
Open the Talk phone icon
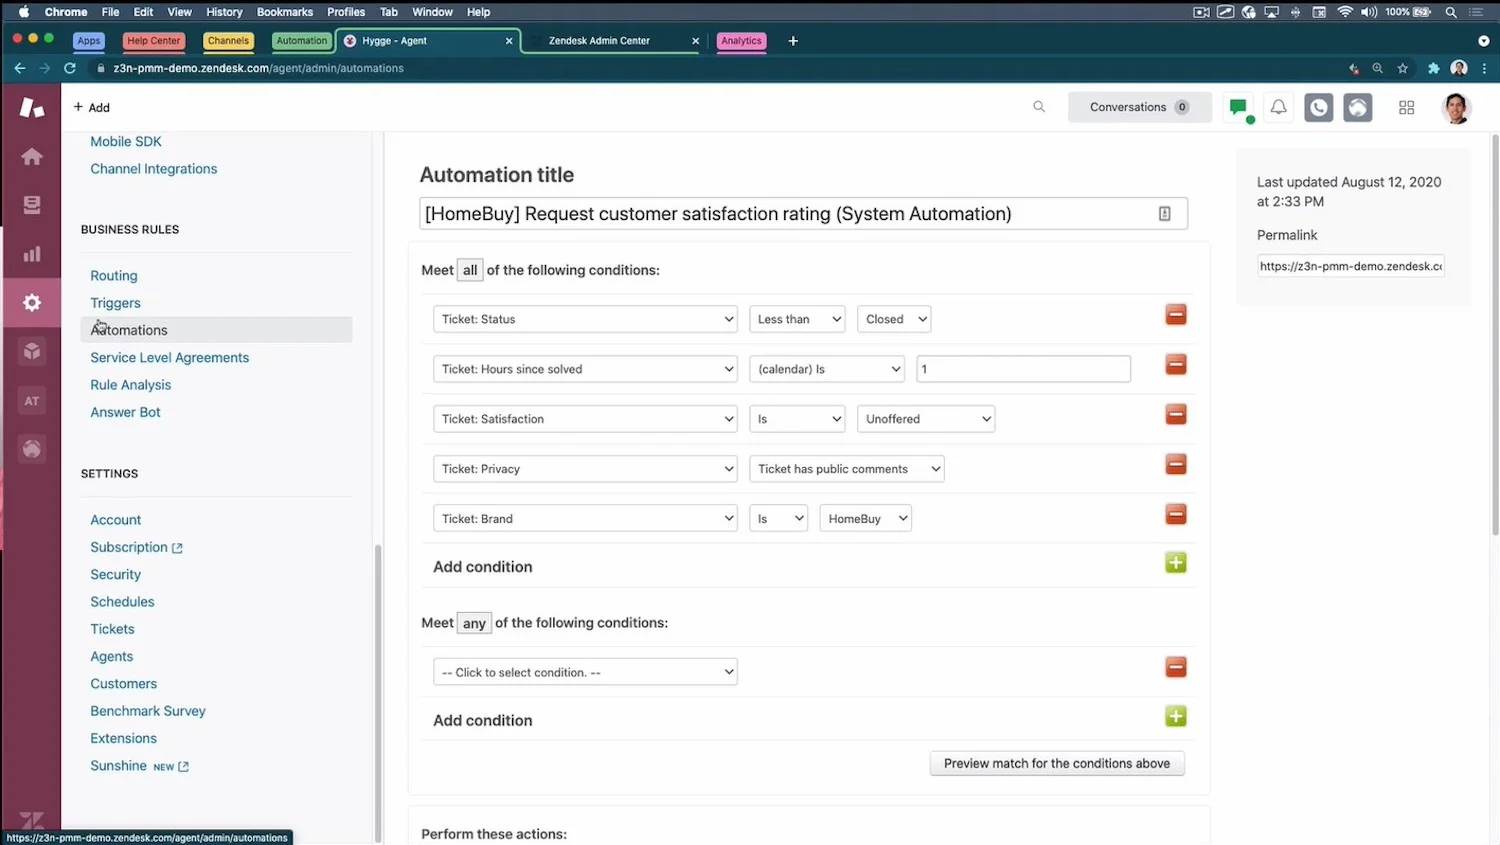pyautogui.click(x=1318, y=107)
